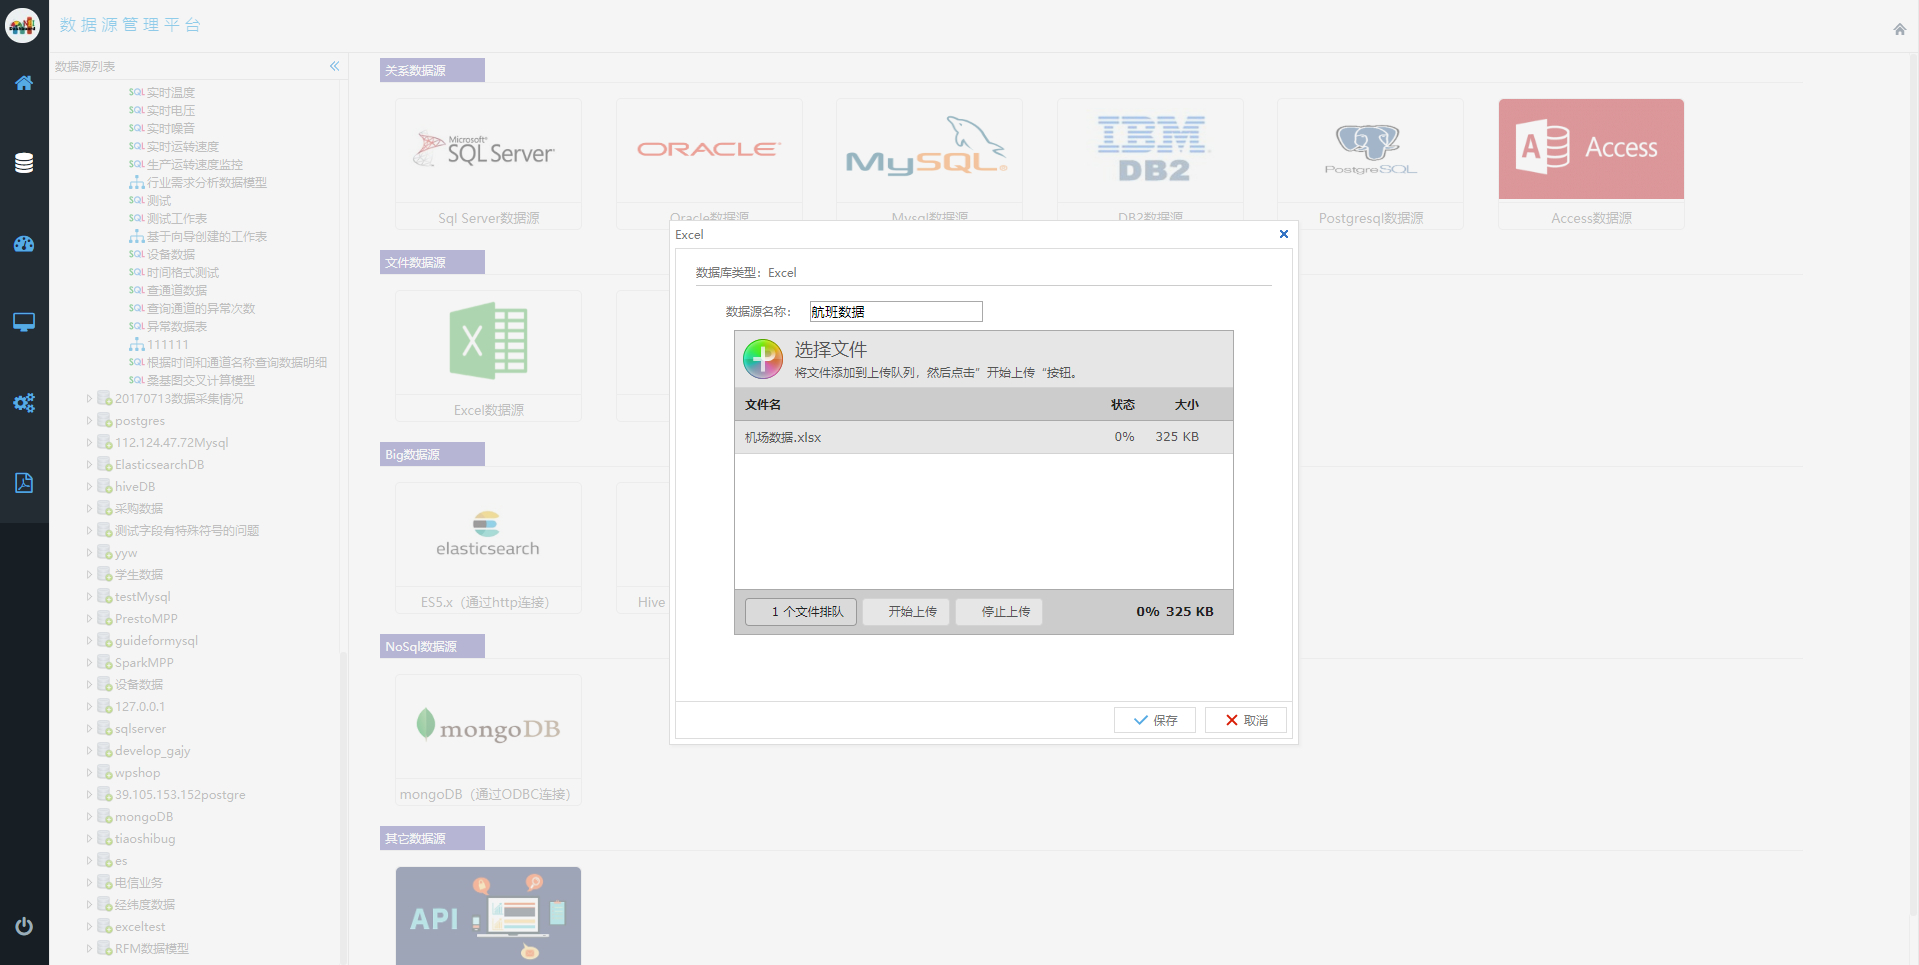Expand the postgres tree node
Screen dimensions: 1919x965
click(x=89, y=421)
